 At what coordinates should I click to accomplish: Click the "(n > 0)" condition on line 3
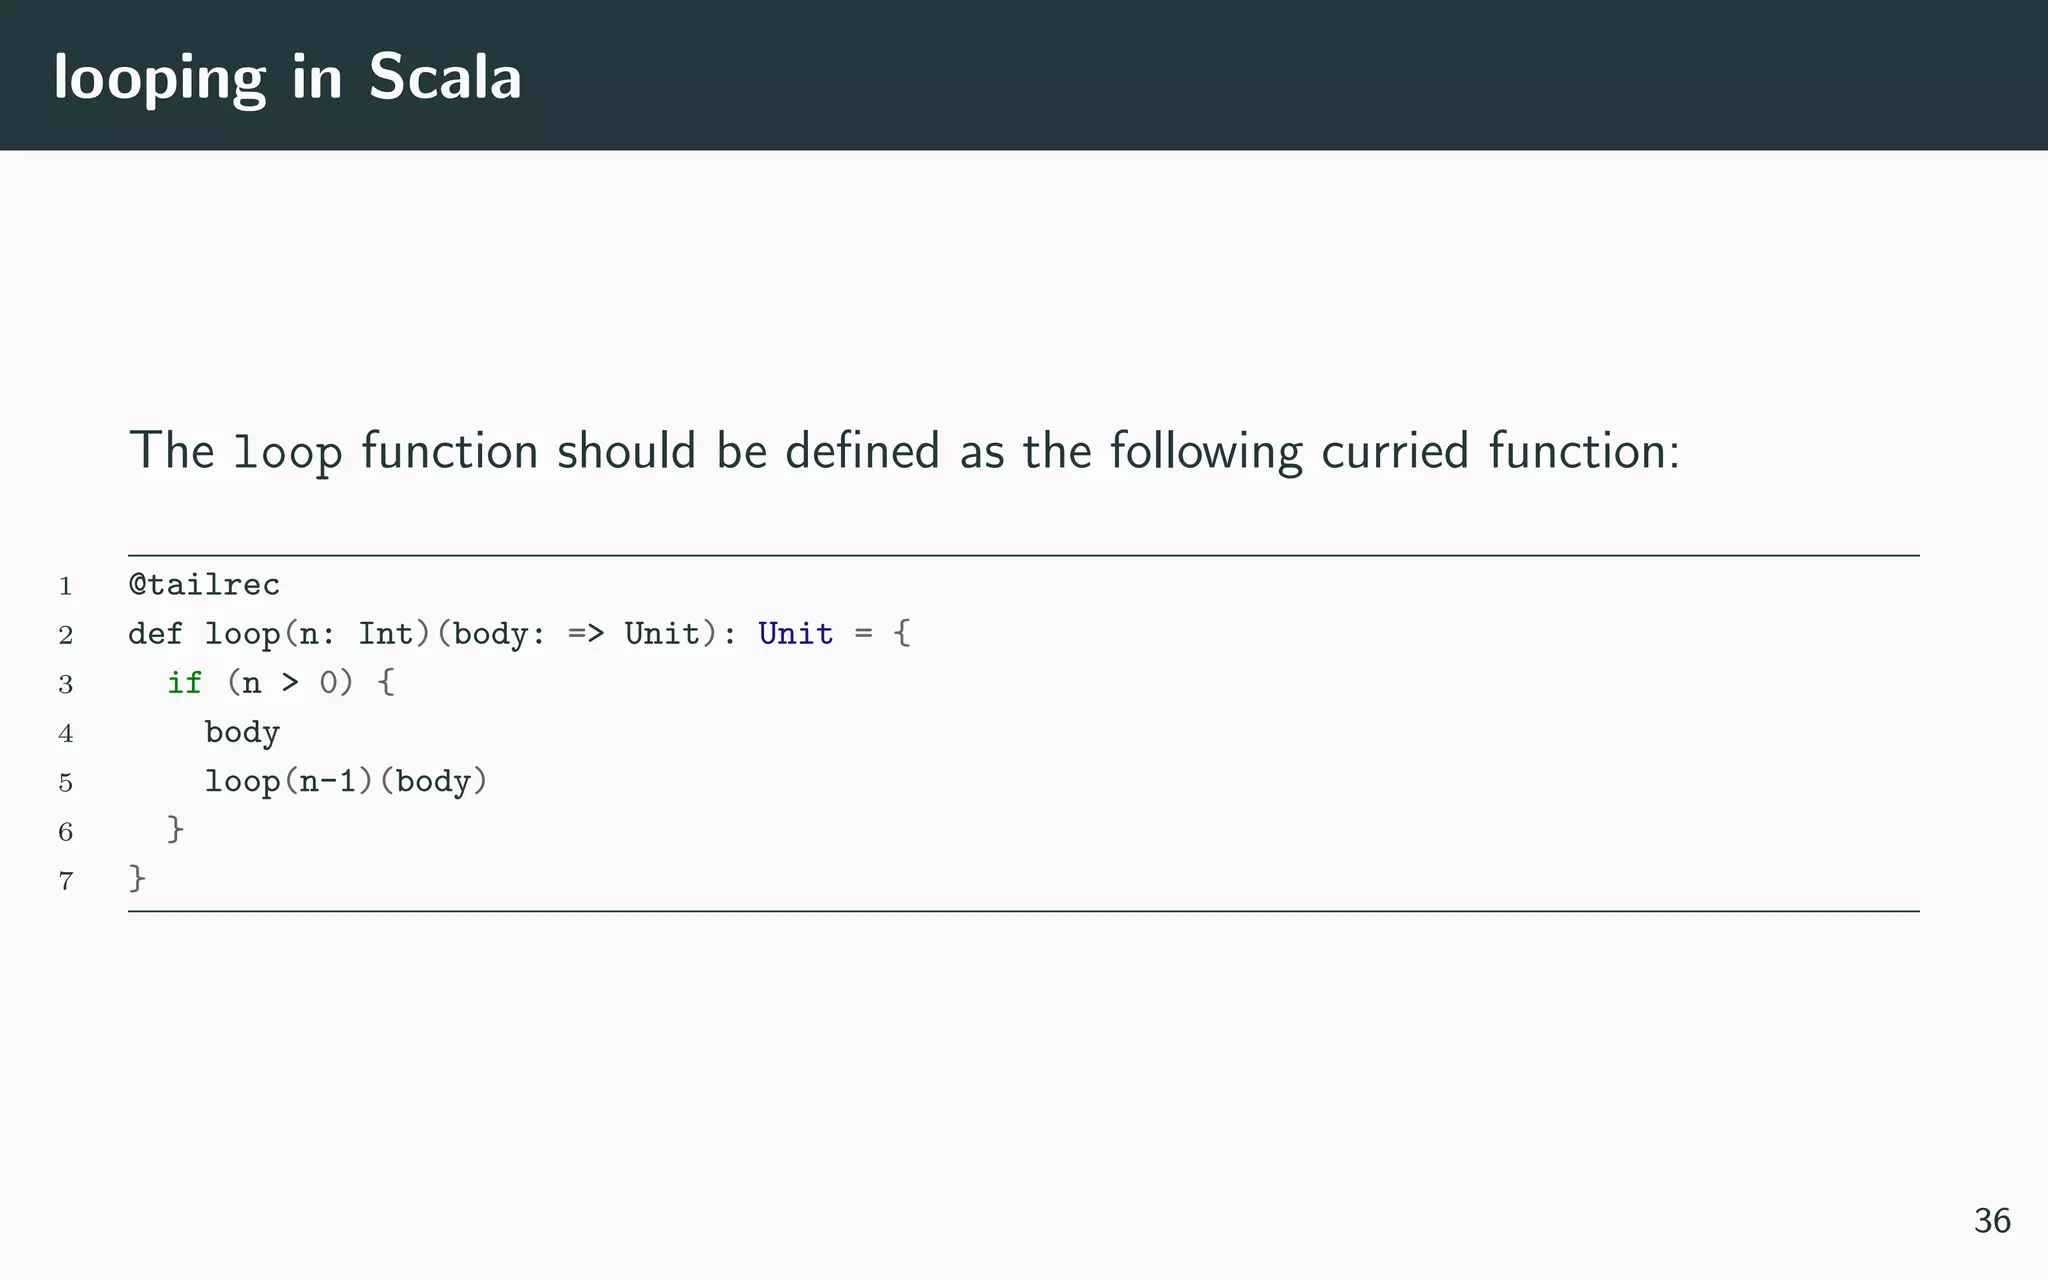(x=290, y=683)
